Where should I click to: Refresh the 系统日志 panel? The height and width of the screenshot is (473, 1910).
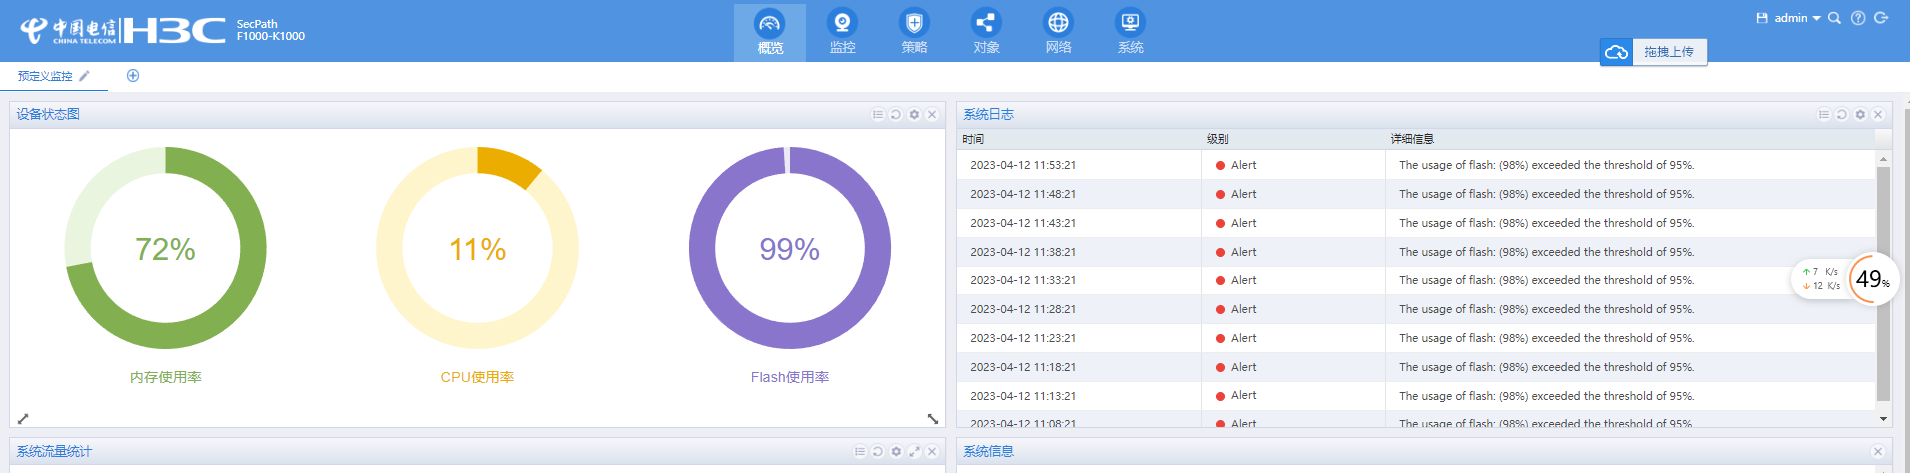click(1842, 115)
